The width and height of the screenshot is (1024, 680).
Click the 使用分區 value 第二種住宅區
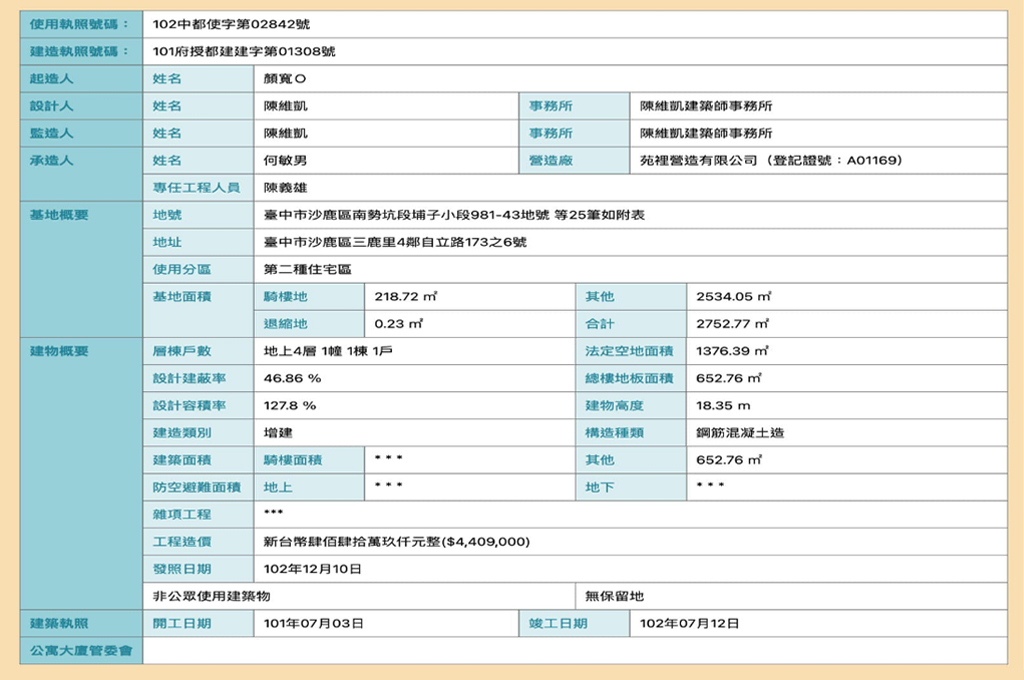(307, 270)
